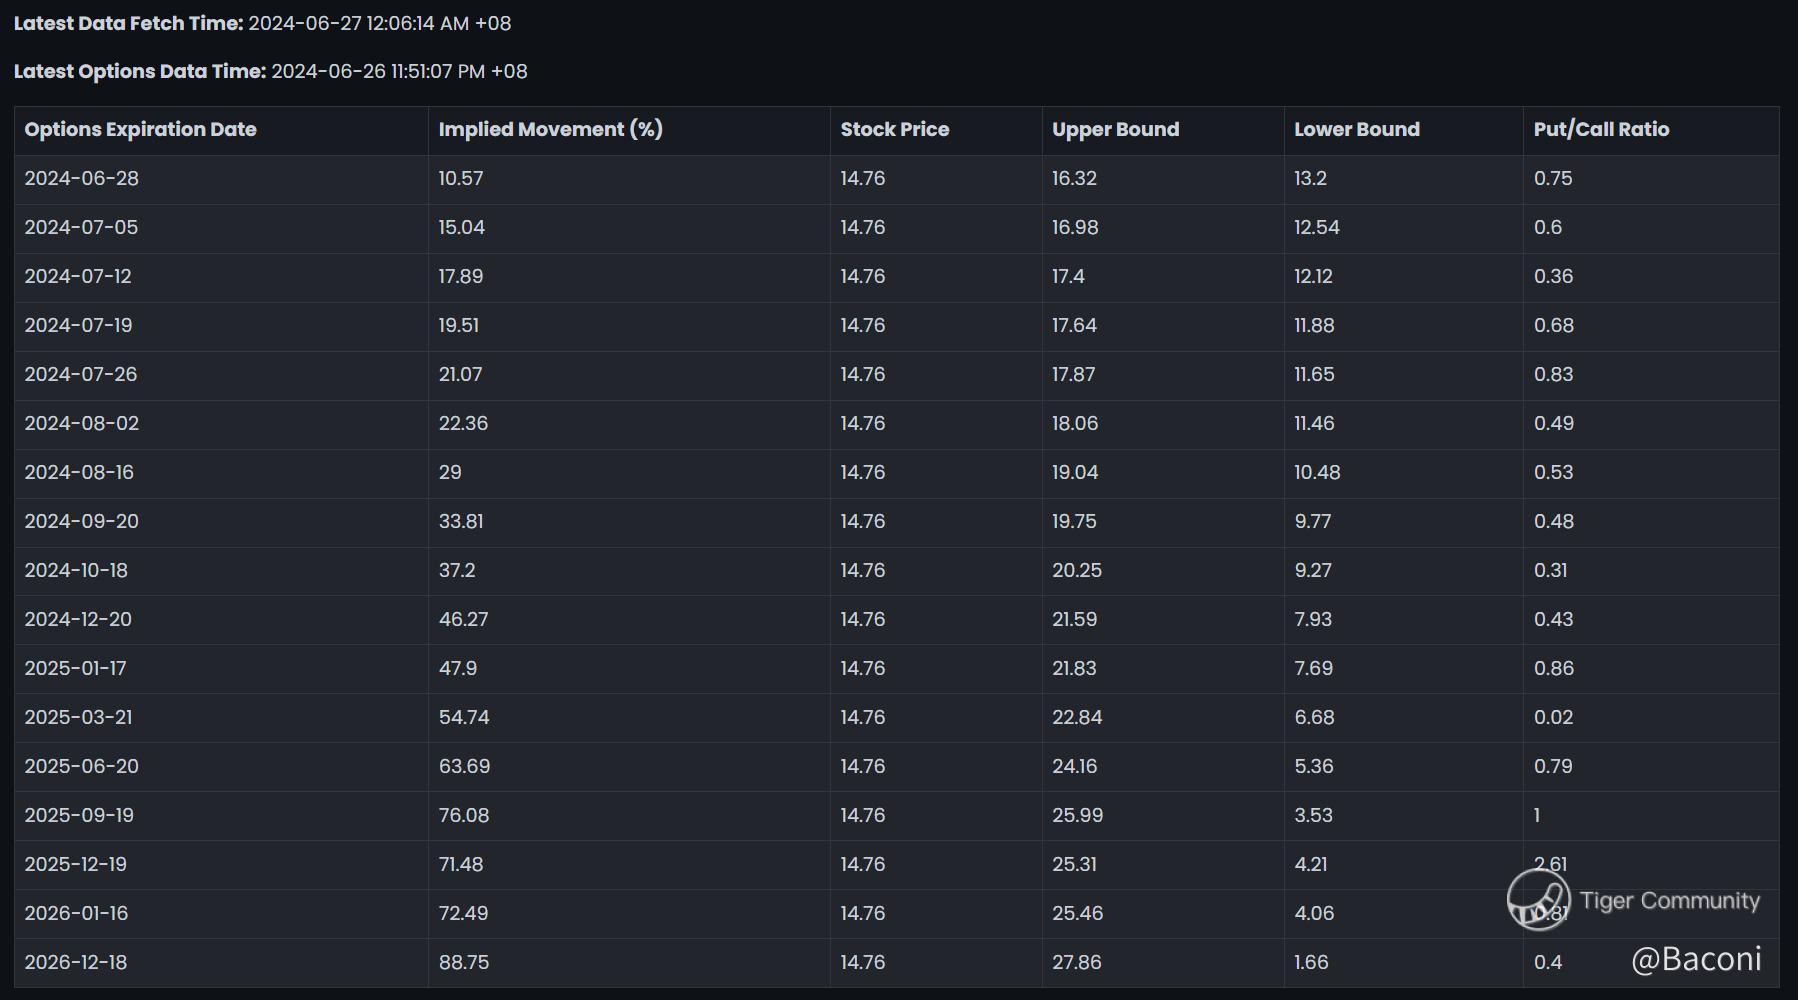Click upper bound value 21.59
1798x1000 pixels.
point(1074,620)
